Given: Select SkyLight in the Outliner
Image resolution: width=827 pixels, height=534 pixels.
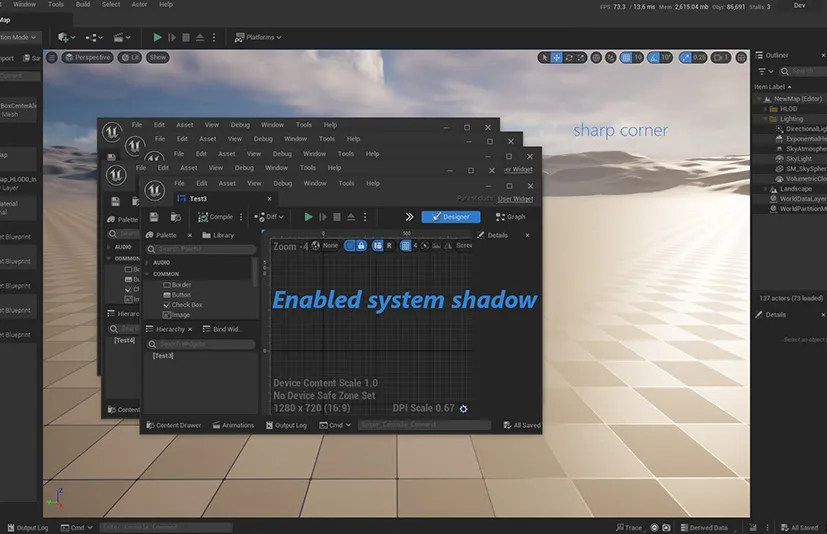Looking at the screenshot, I should (x=799, y=159).
